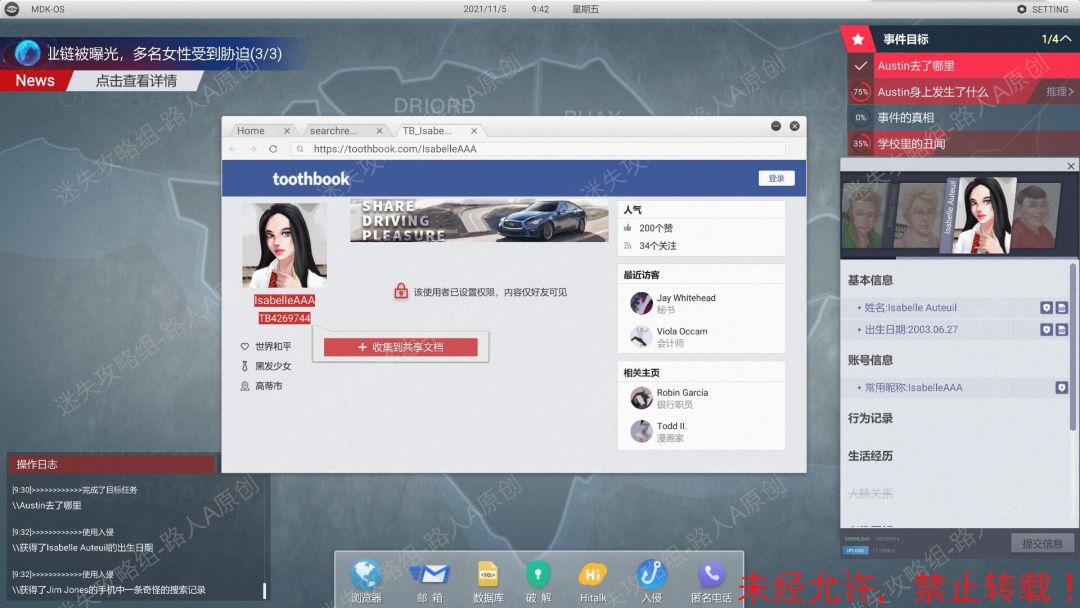This screenshot has height=608, width=1080.
Task: Click the shield icon beside 出生日期:2003.06.27
Action: click(1046, 330)
